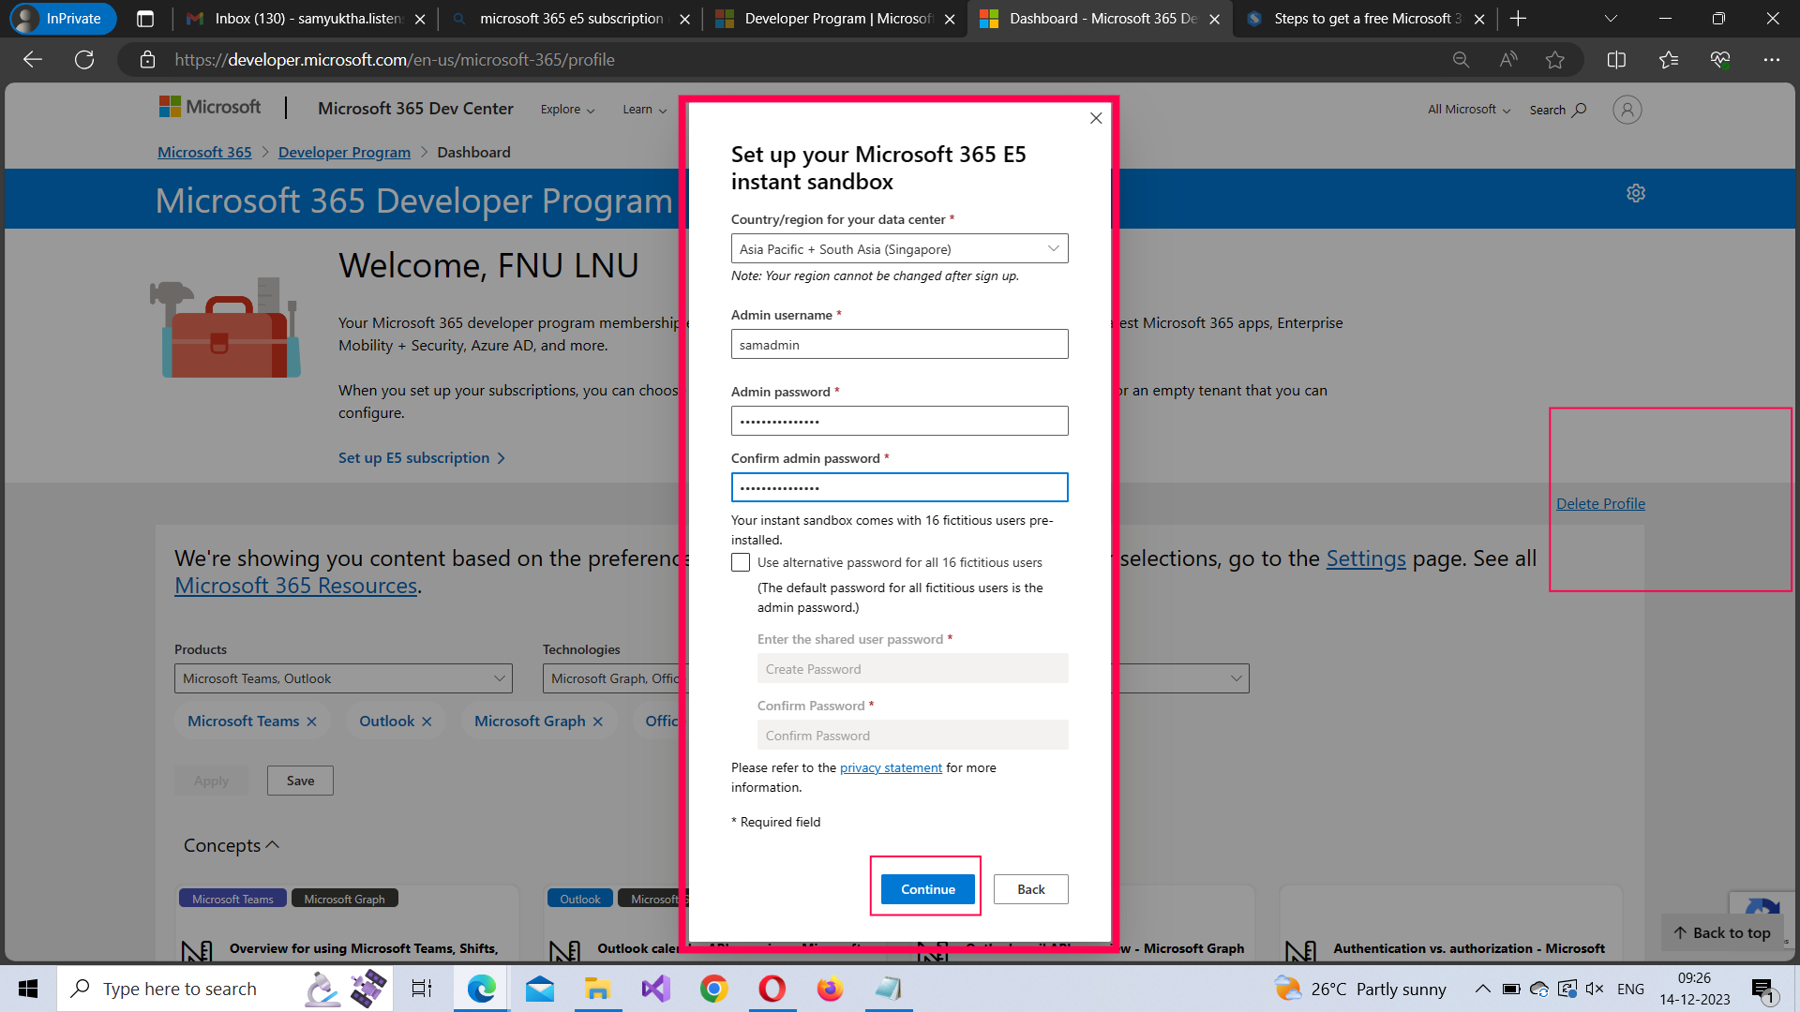Open zoom magnifier in address bar

pos(1461,60)
